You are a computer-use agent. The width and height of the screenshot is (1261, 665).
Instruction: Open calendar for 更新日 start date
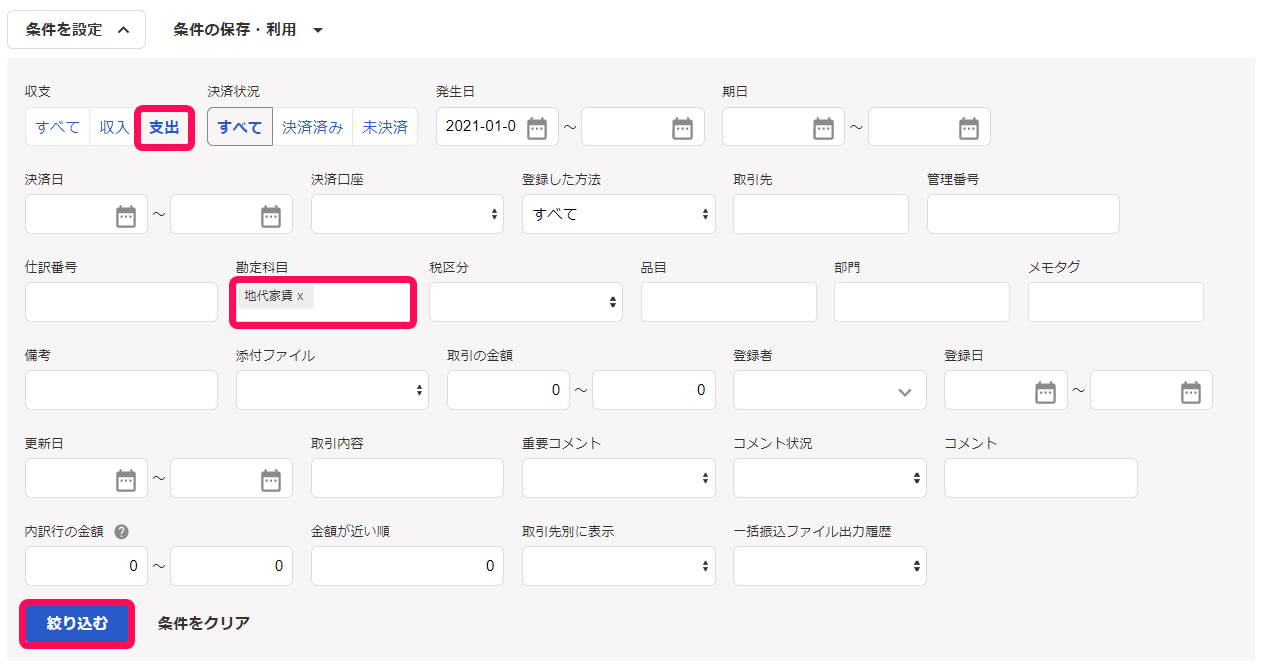126,479
